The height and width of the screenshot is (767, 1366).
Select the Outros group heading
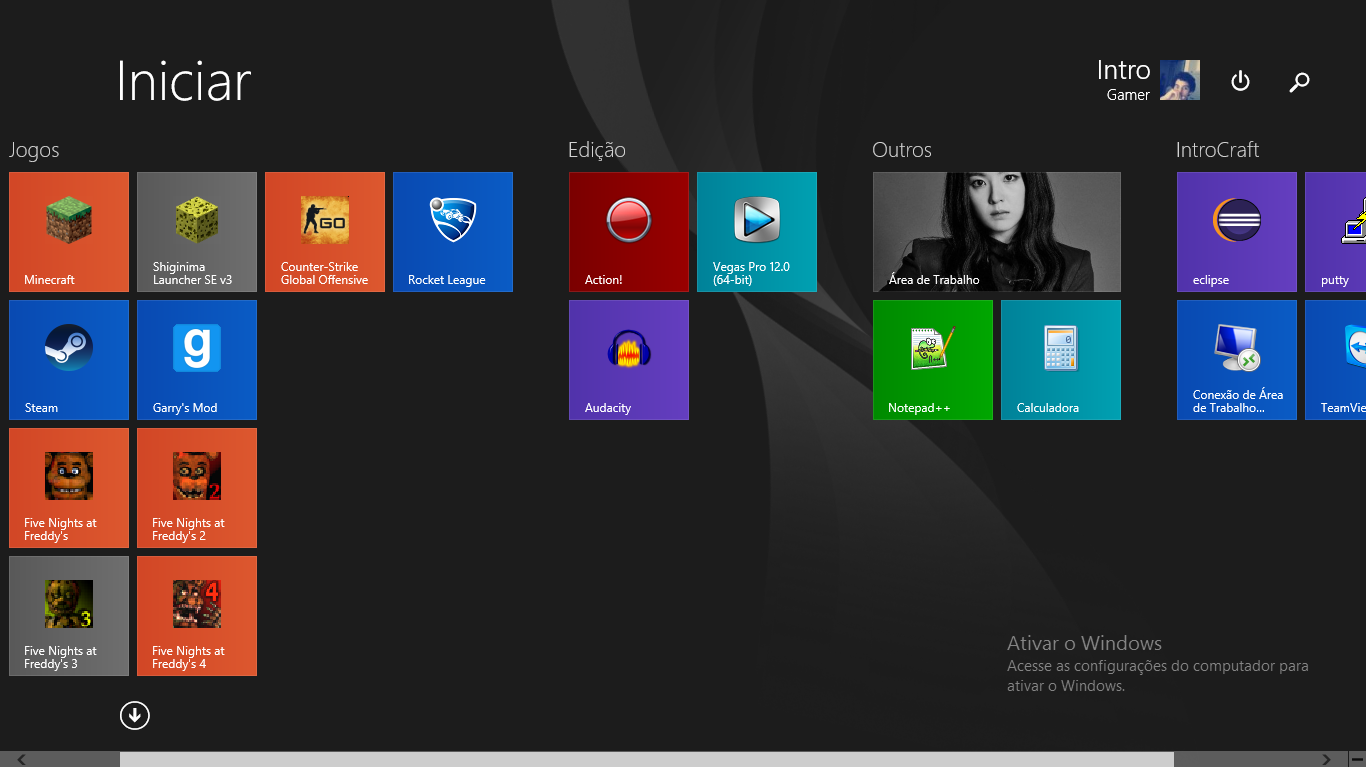[902, 150]
